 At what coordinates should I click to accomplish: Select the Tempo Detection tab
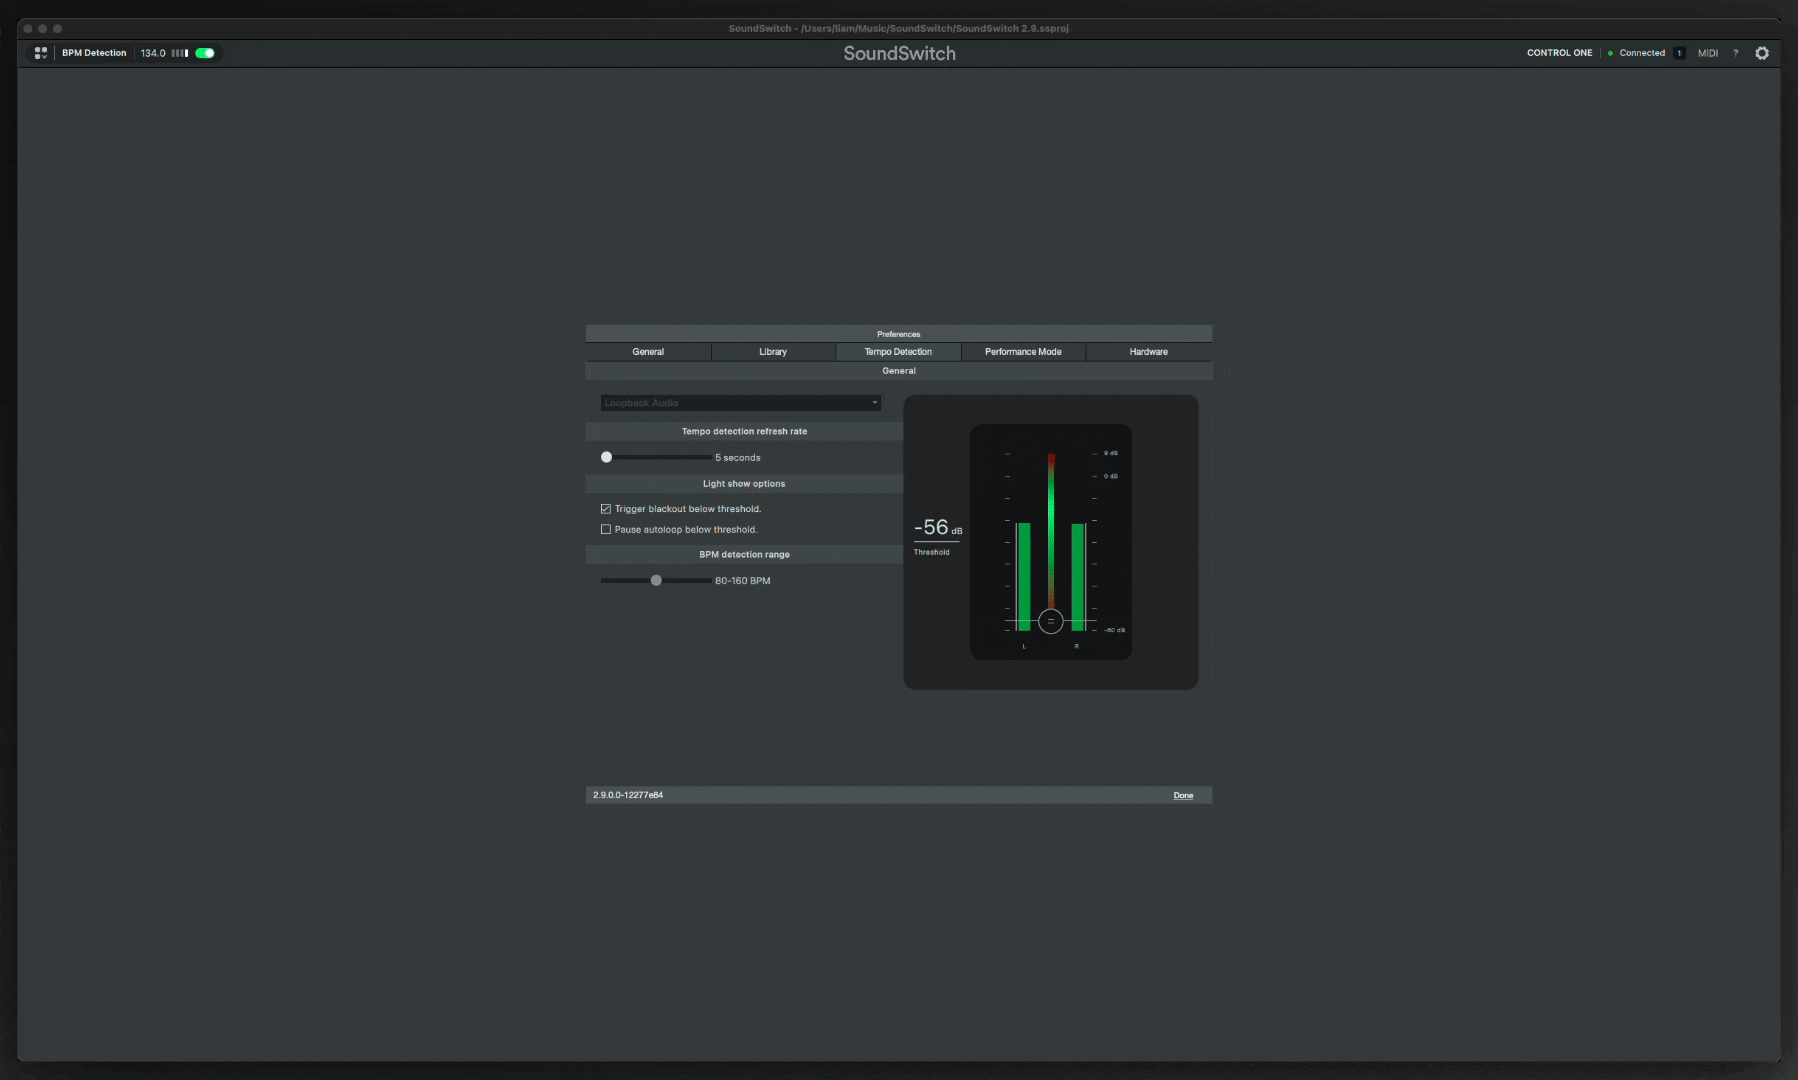click(898, 352)
